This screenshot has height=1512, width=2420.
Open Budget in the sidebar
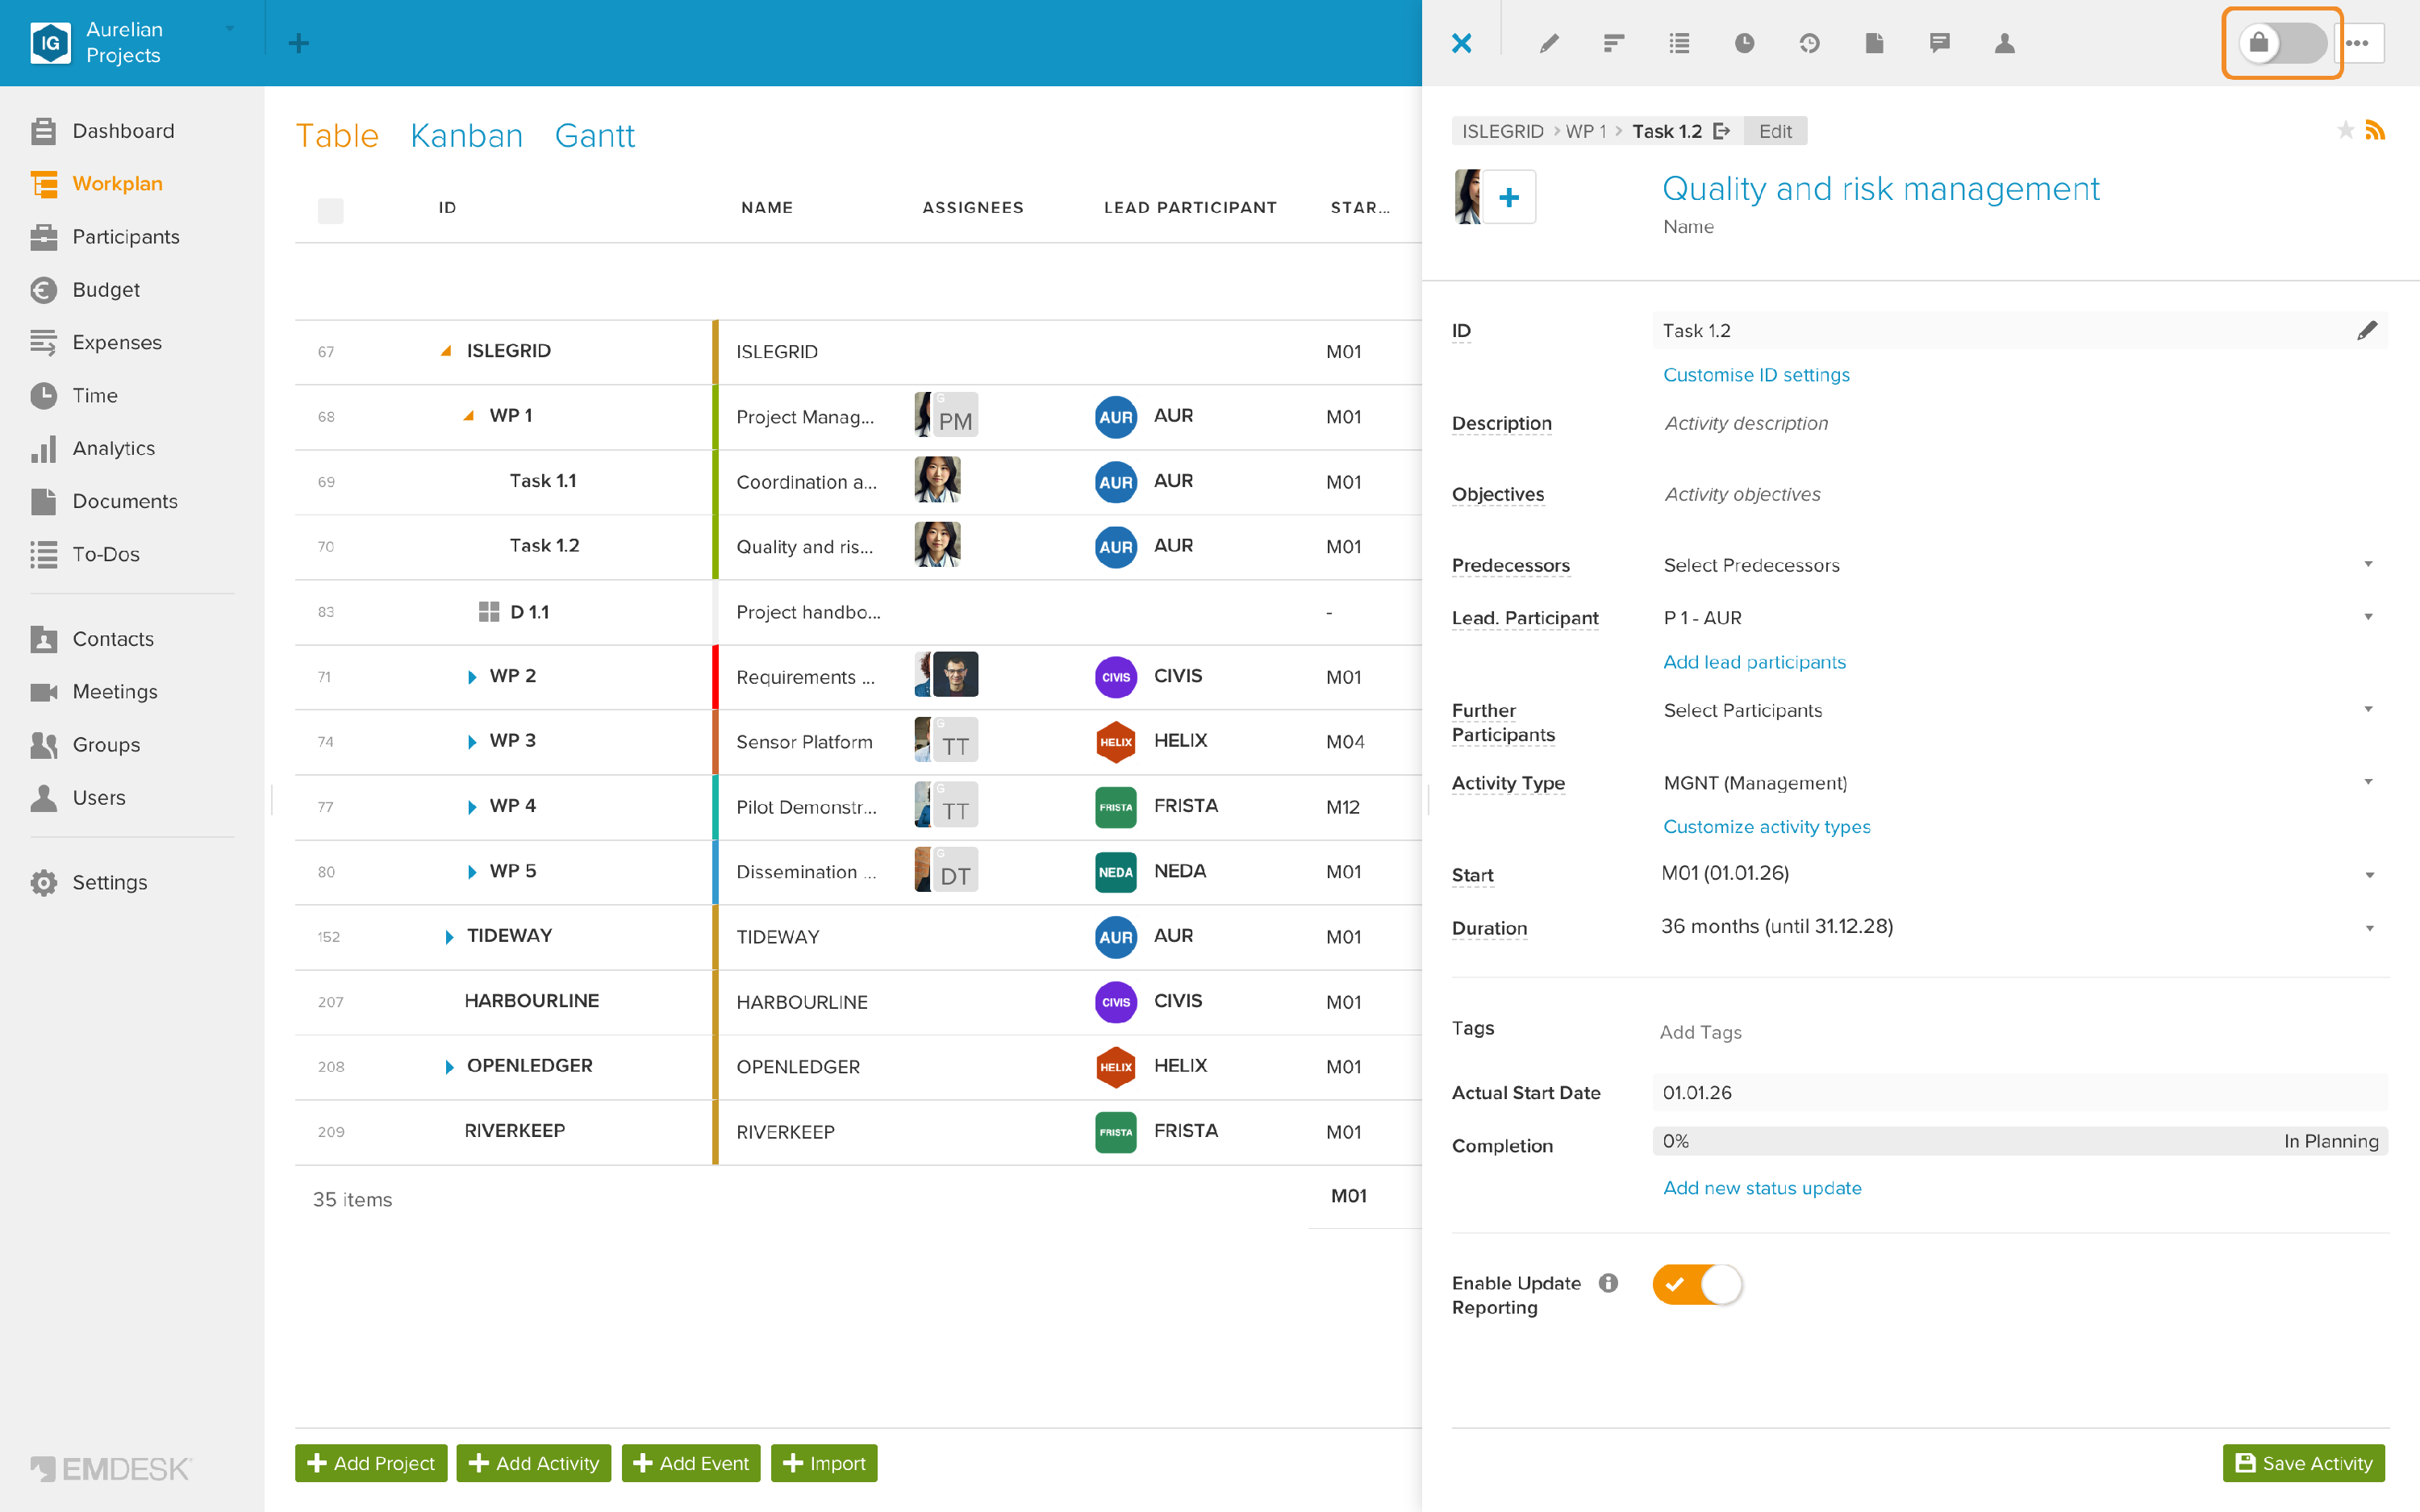tap(105, 290)
